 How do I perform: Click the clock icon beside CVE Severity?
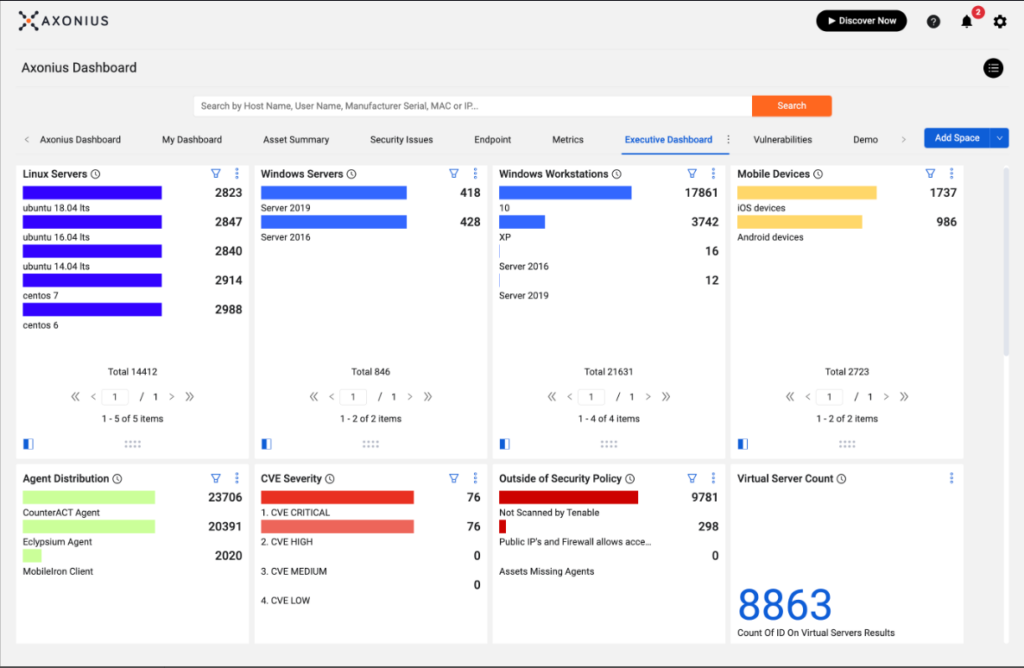coord(330,479)
